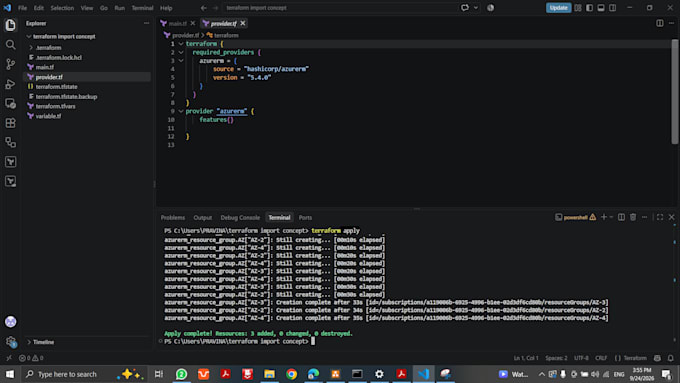Open the File menu
Image resolution: width=680 pixels, height=383 pixels.
(x=22, y=8)
